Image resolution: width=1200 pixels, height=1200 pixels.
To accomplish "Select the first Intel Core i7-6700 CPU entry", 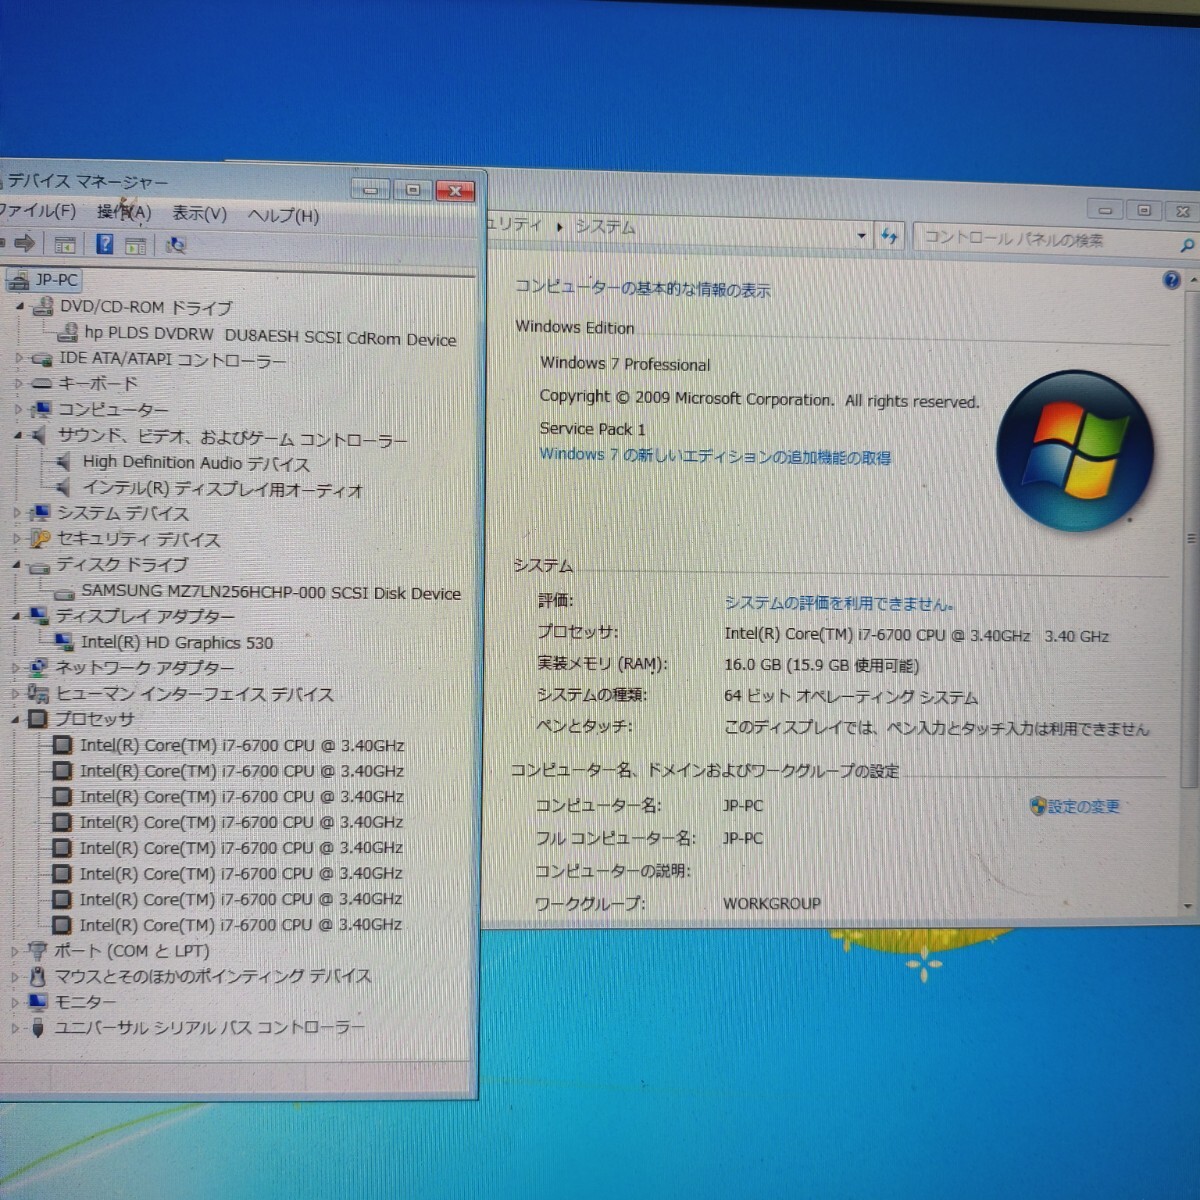I will pyautogui.click(x=242, y=745).
